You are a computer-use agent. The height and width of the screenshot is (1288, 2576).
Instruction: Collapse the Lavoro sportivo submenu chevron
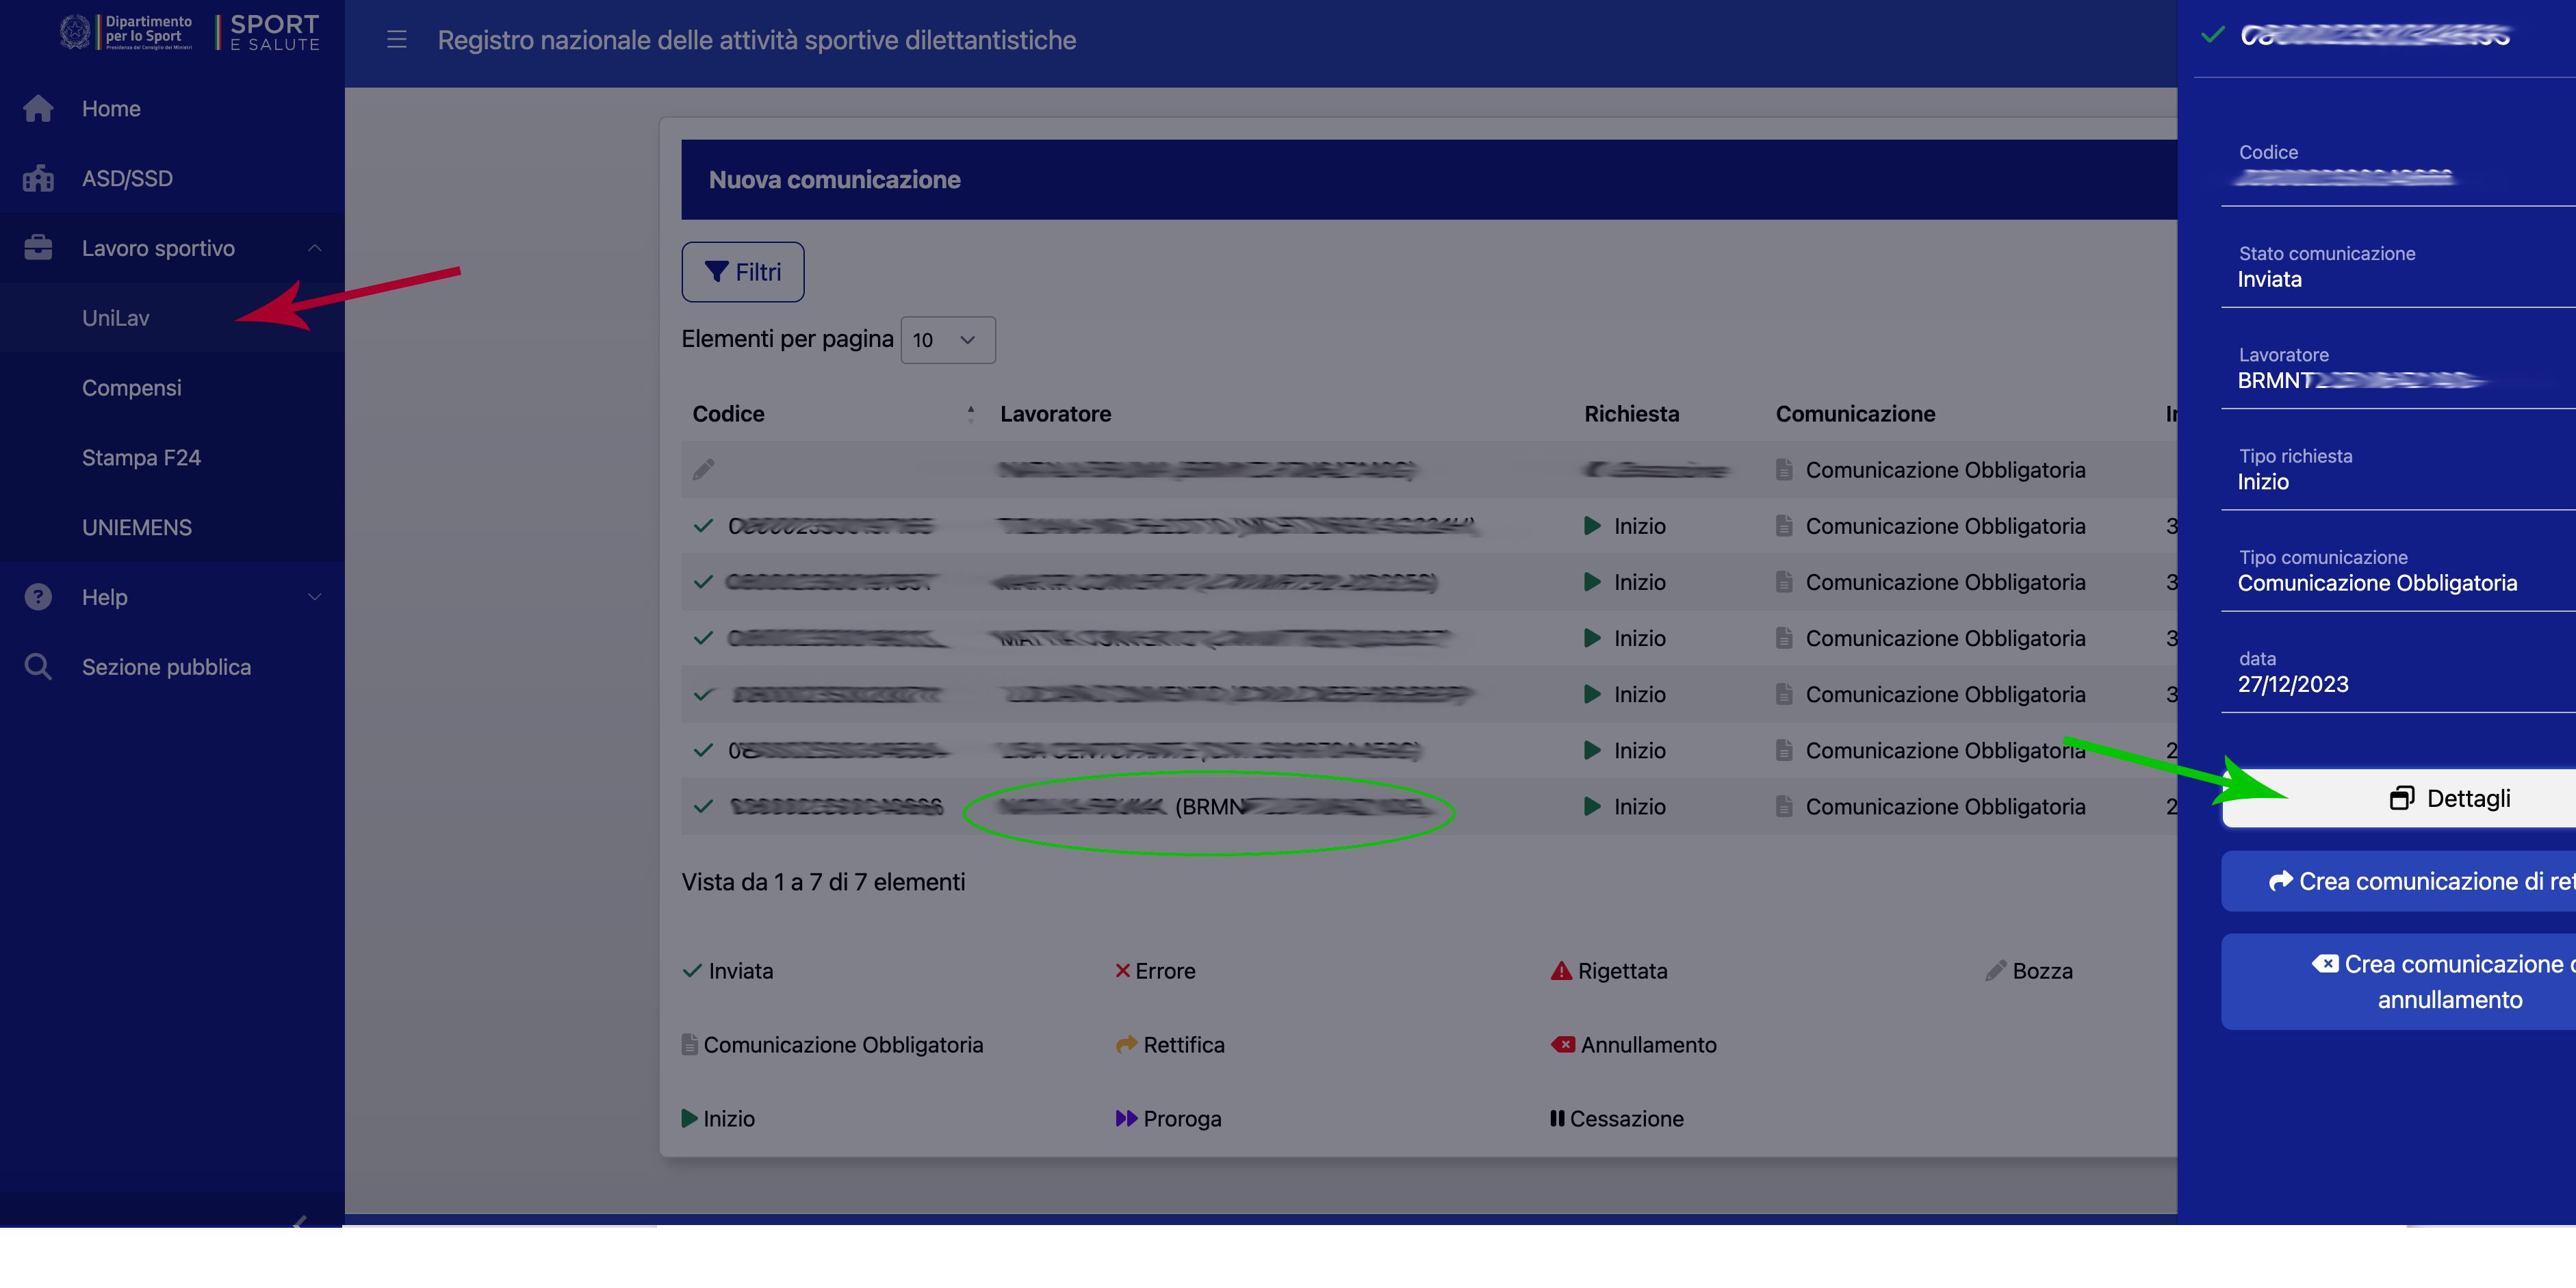(x=314, y=248)
